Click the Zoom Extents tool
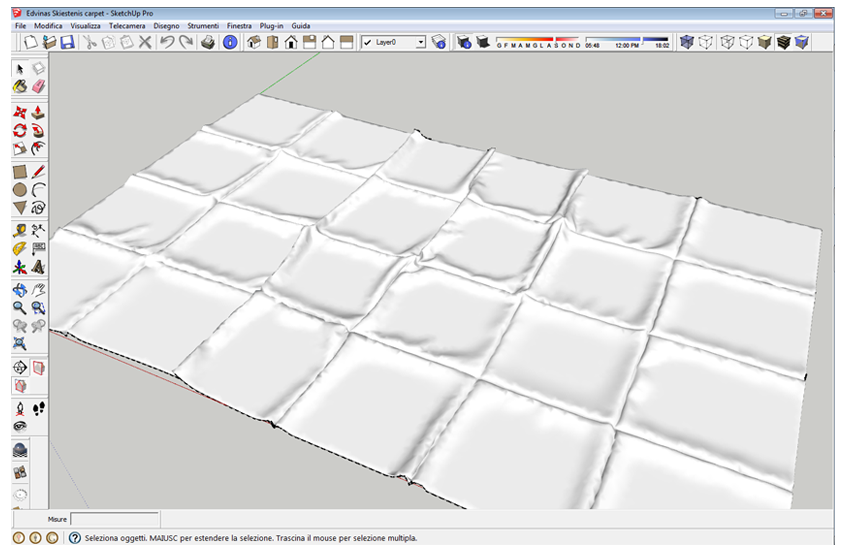The width and height of the screenshot is (850, 555). [20, 344]
